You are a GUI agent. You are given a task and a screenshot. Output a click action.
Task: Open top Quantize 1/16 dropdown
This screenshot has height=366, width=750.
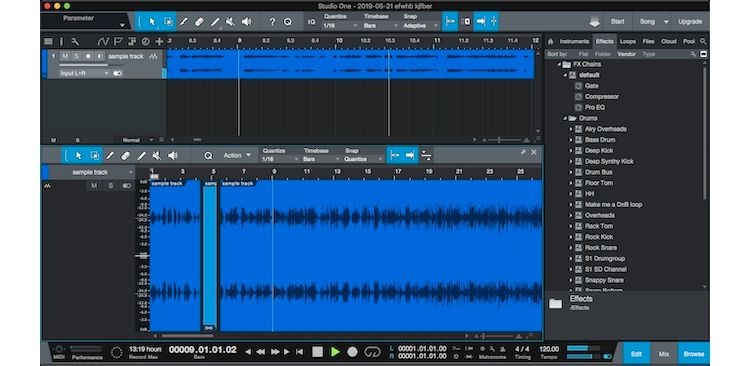click(x=341, y=26)
